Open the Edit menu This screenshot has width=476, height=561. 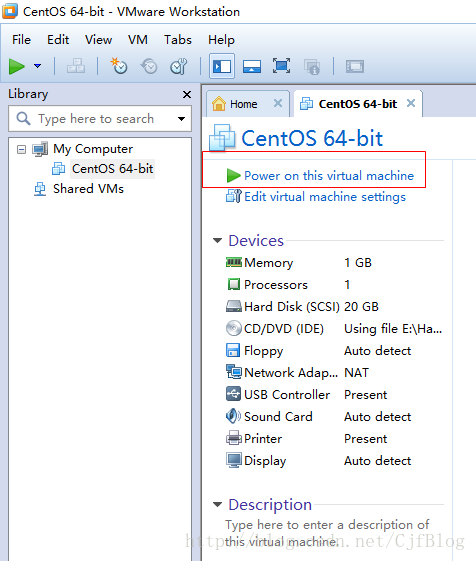(x=58, y=40)
